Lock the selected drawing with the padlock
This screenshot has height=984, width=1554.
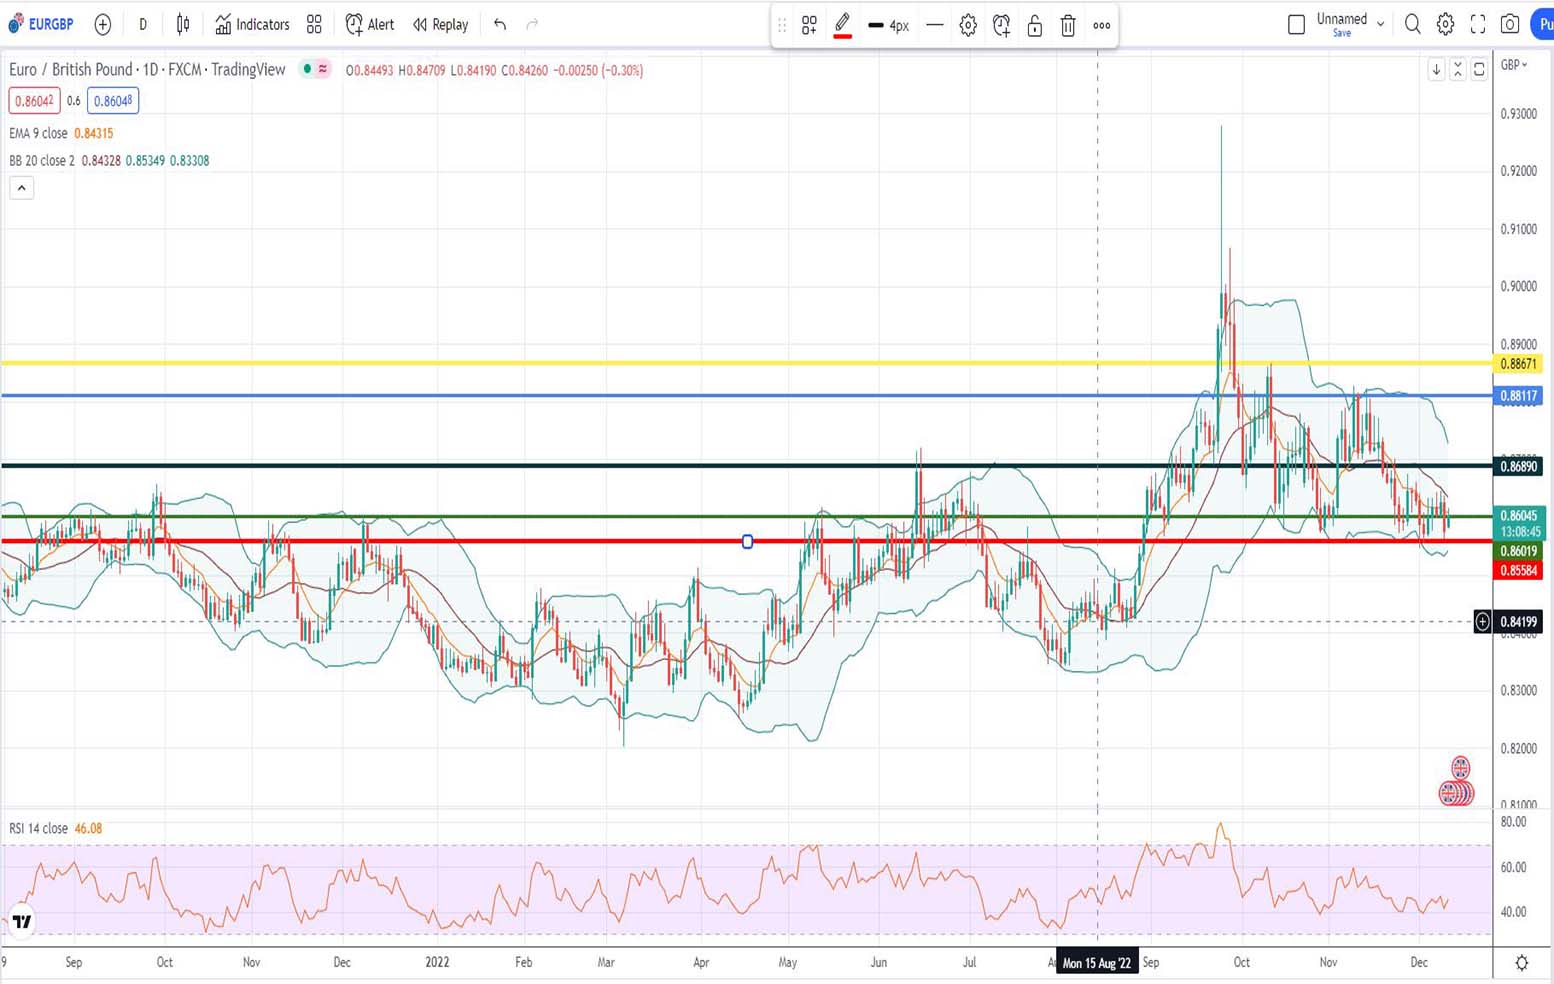1034,25
